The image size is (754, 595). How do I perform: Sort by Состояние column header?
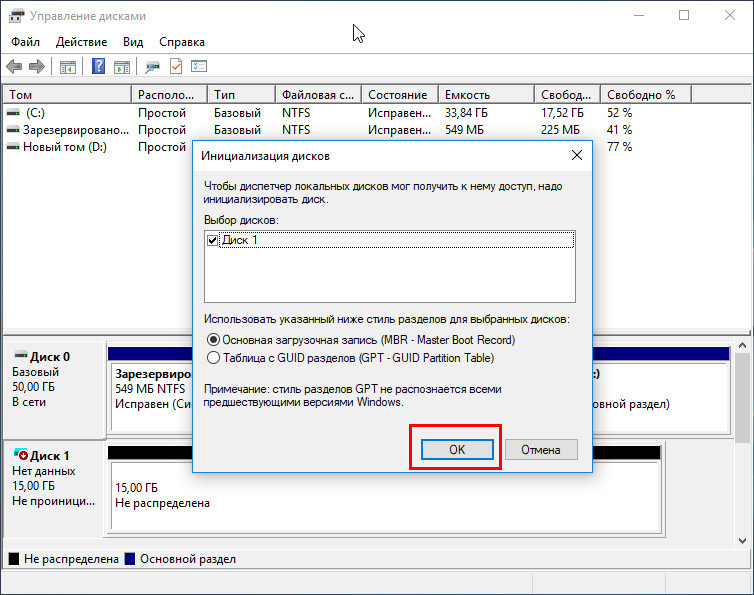(400, 94)
